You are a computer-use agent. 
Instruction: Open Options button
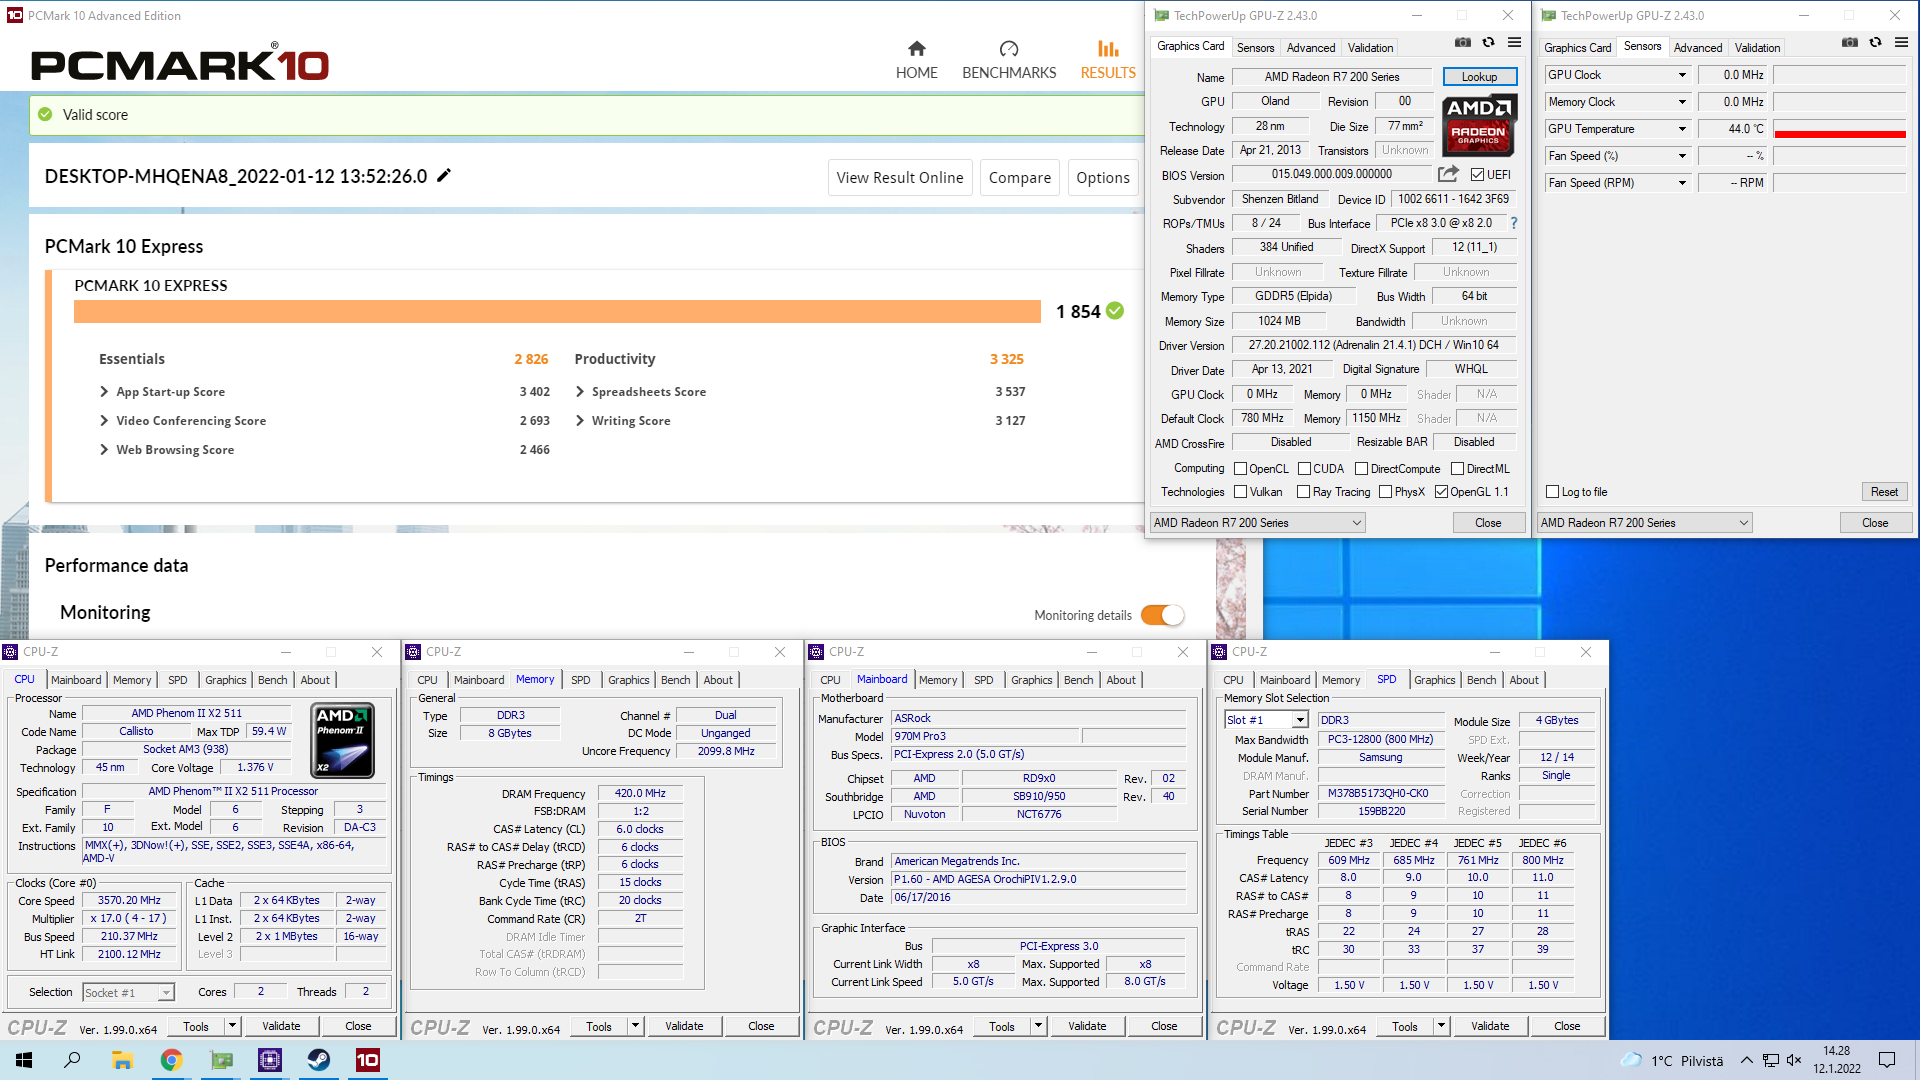[x=1103, y=178]
